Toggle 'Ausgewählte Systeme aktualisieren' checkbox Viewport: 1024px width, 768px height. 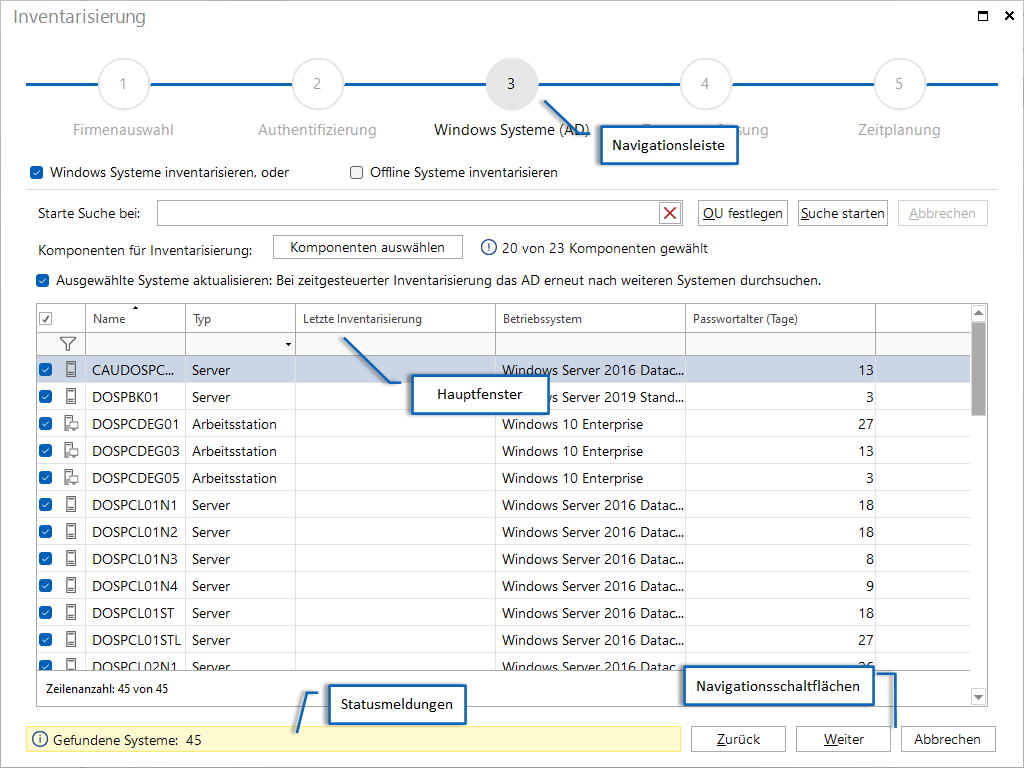[42, 281]
